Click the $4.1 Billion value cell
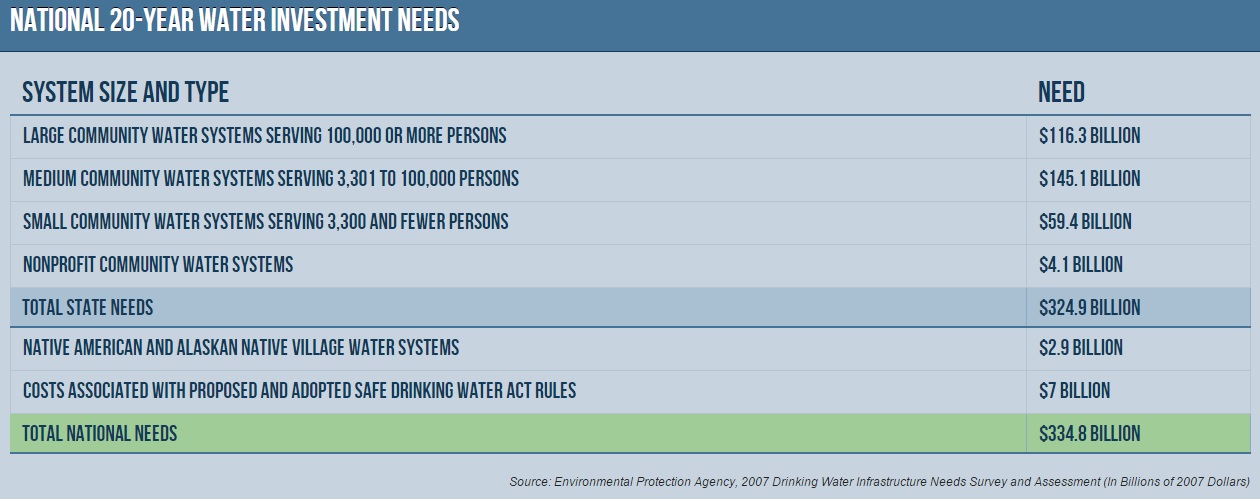This screenshot has width=1260, height=499. (x=1080, y=265)
